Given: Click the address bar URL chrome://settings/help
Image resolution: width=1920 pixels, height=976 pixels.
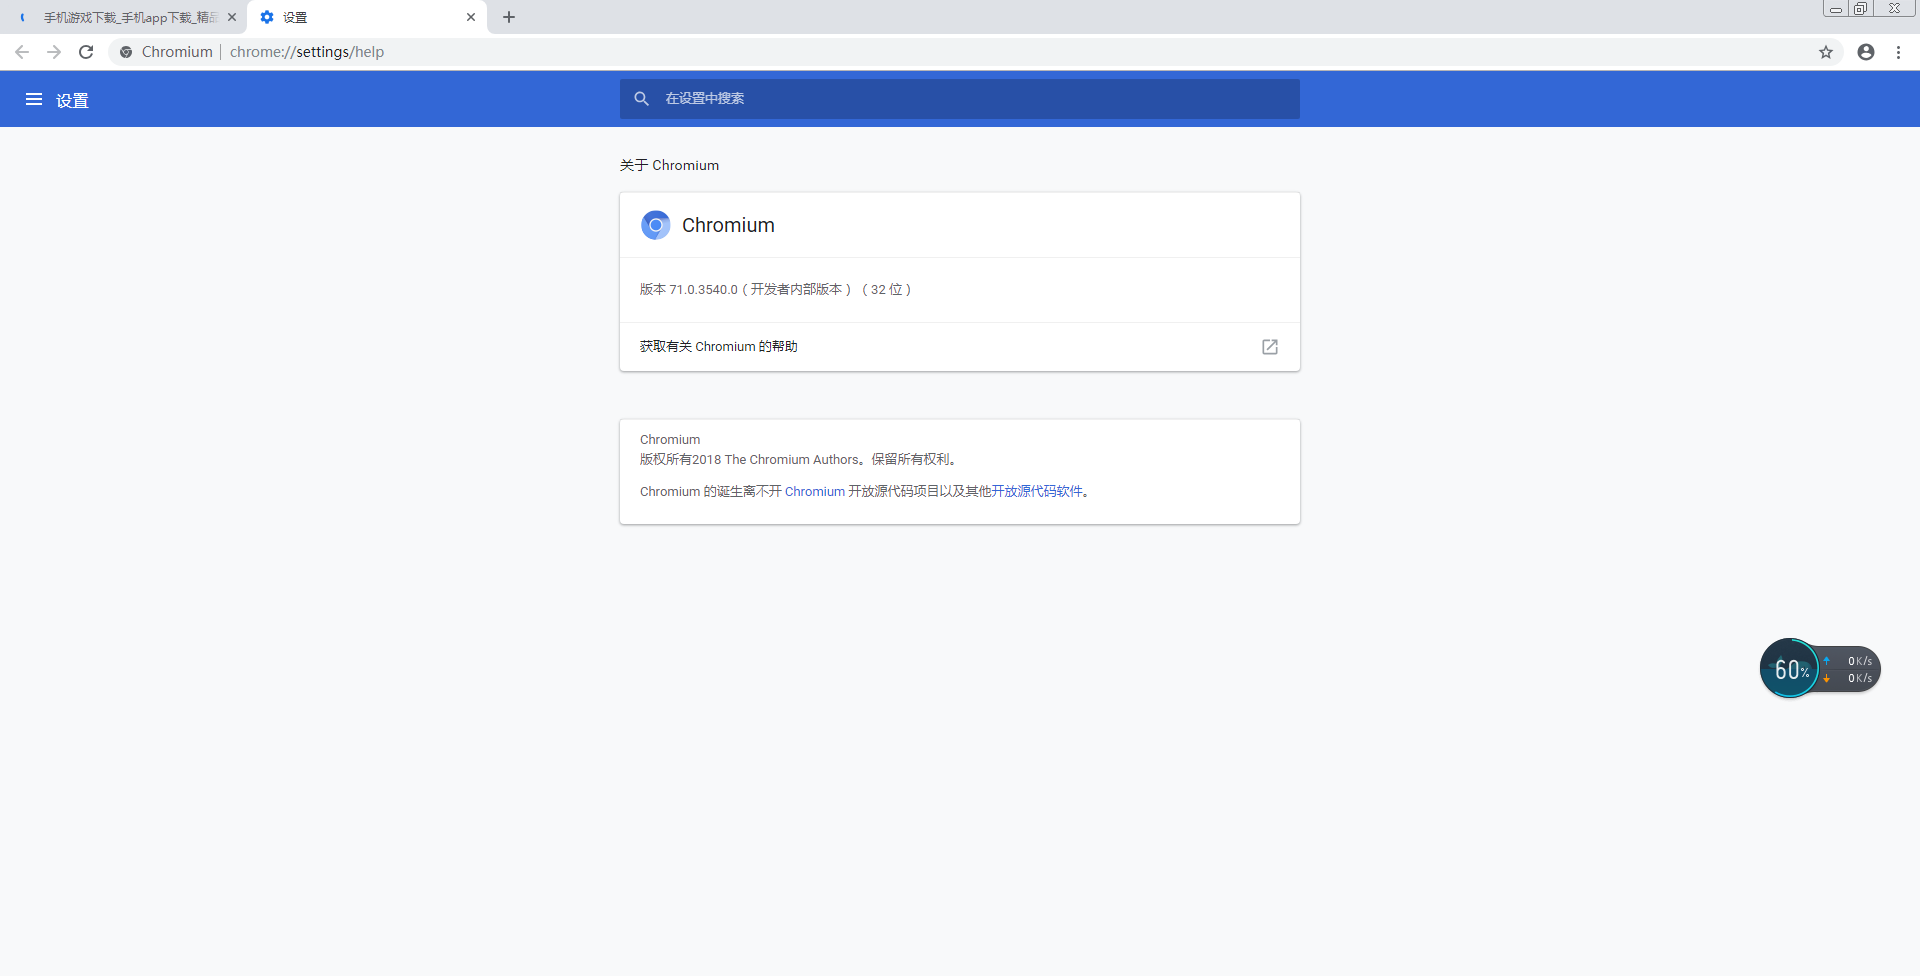Looking at the screenshot, I should pos(307,52).
